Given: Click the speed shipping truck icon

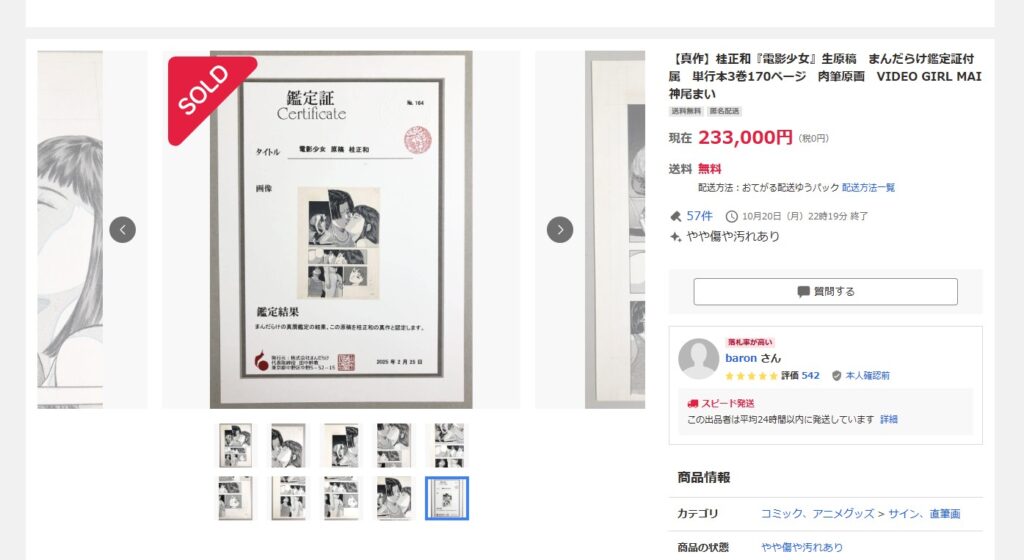Looking at the screenshot, I should tap(693, 403).
